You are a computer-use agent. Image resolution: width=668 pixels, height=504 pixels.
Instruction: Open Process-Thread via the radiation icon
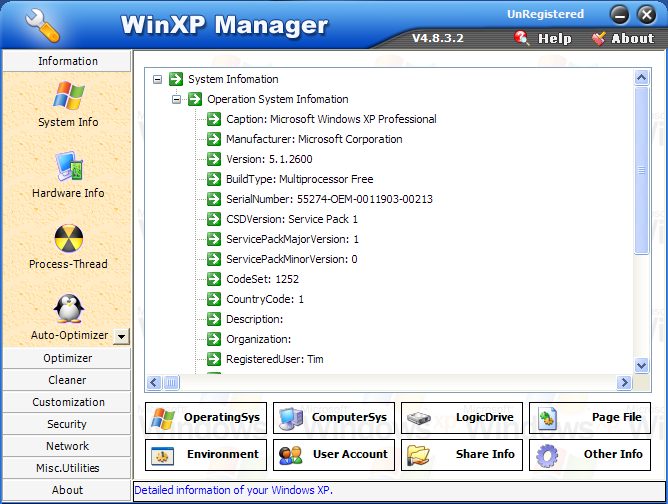click(x=69, y=238)
